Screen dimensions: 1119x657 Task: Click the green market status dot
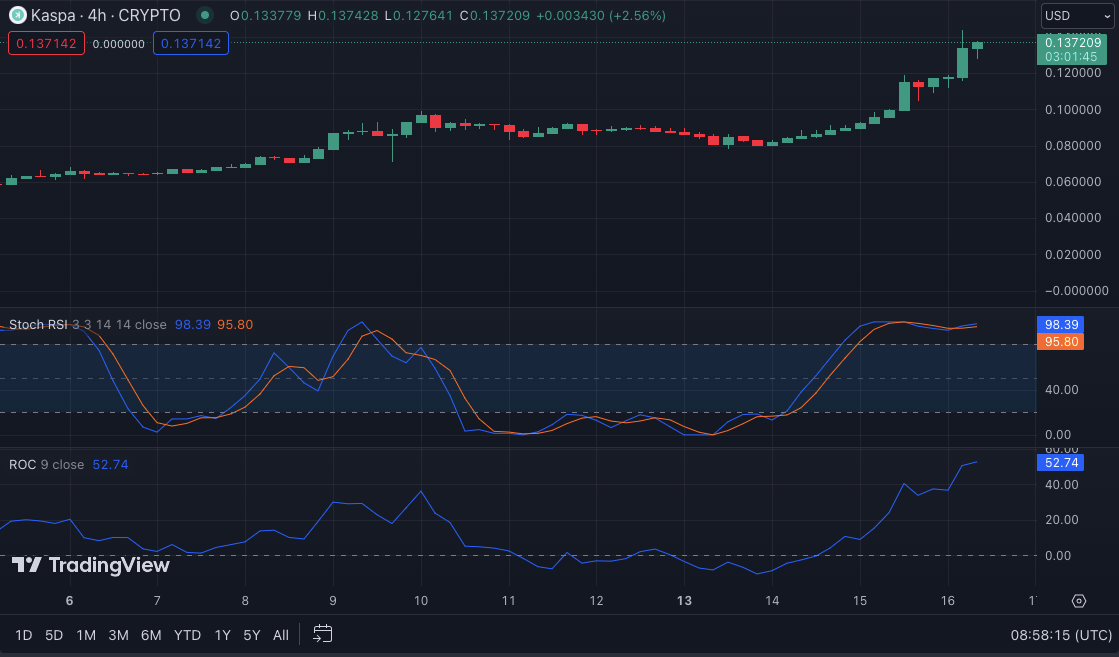pos(205,16)
